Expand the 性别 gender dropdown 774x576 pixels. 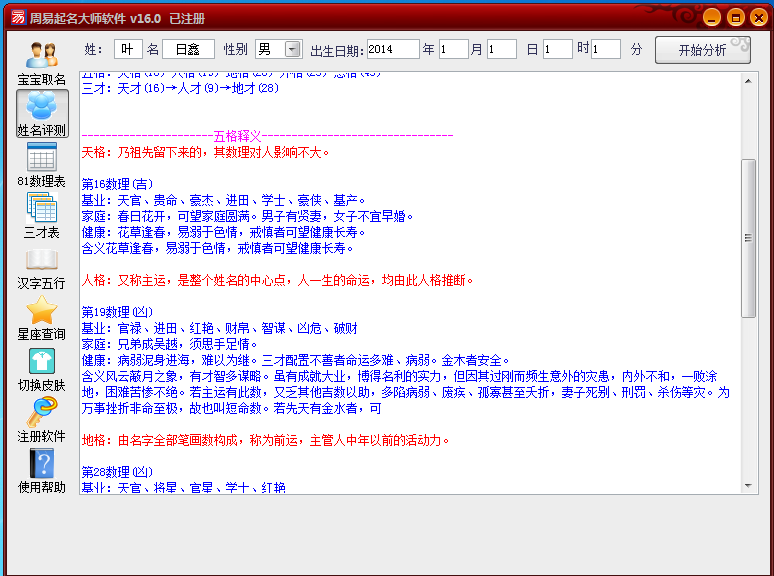292,49
